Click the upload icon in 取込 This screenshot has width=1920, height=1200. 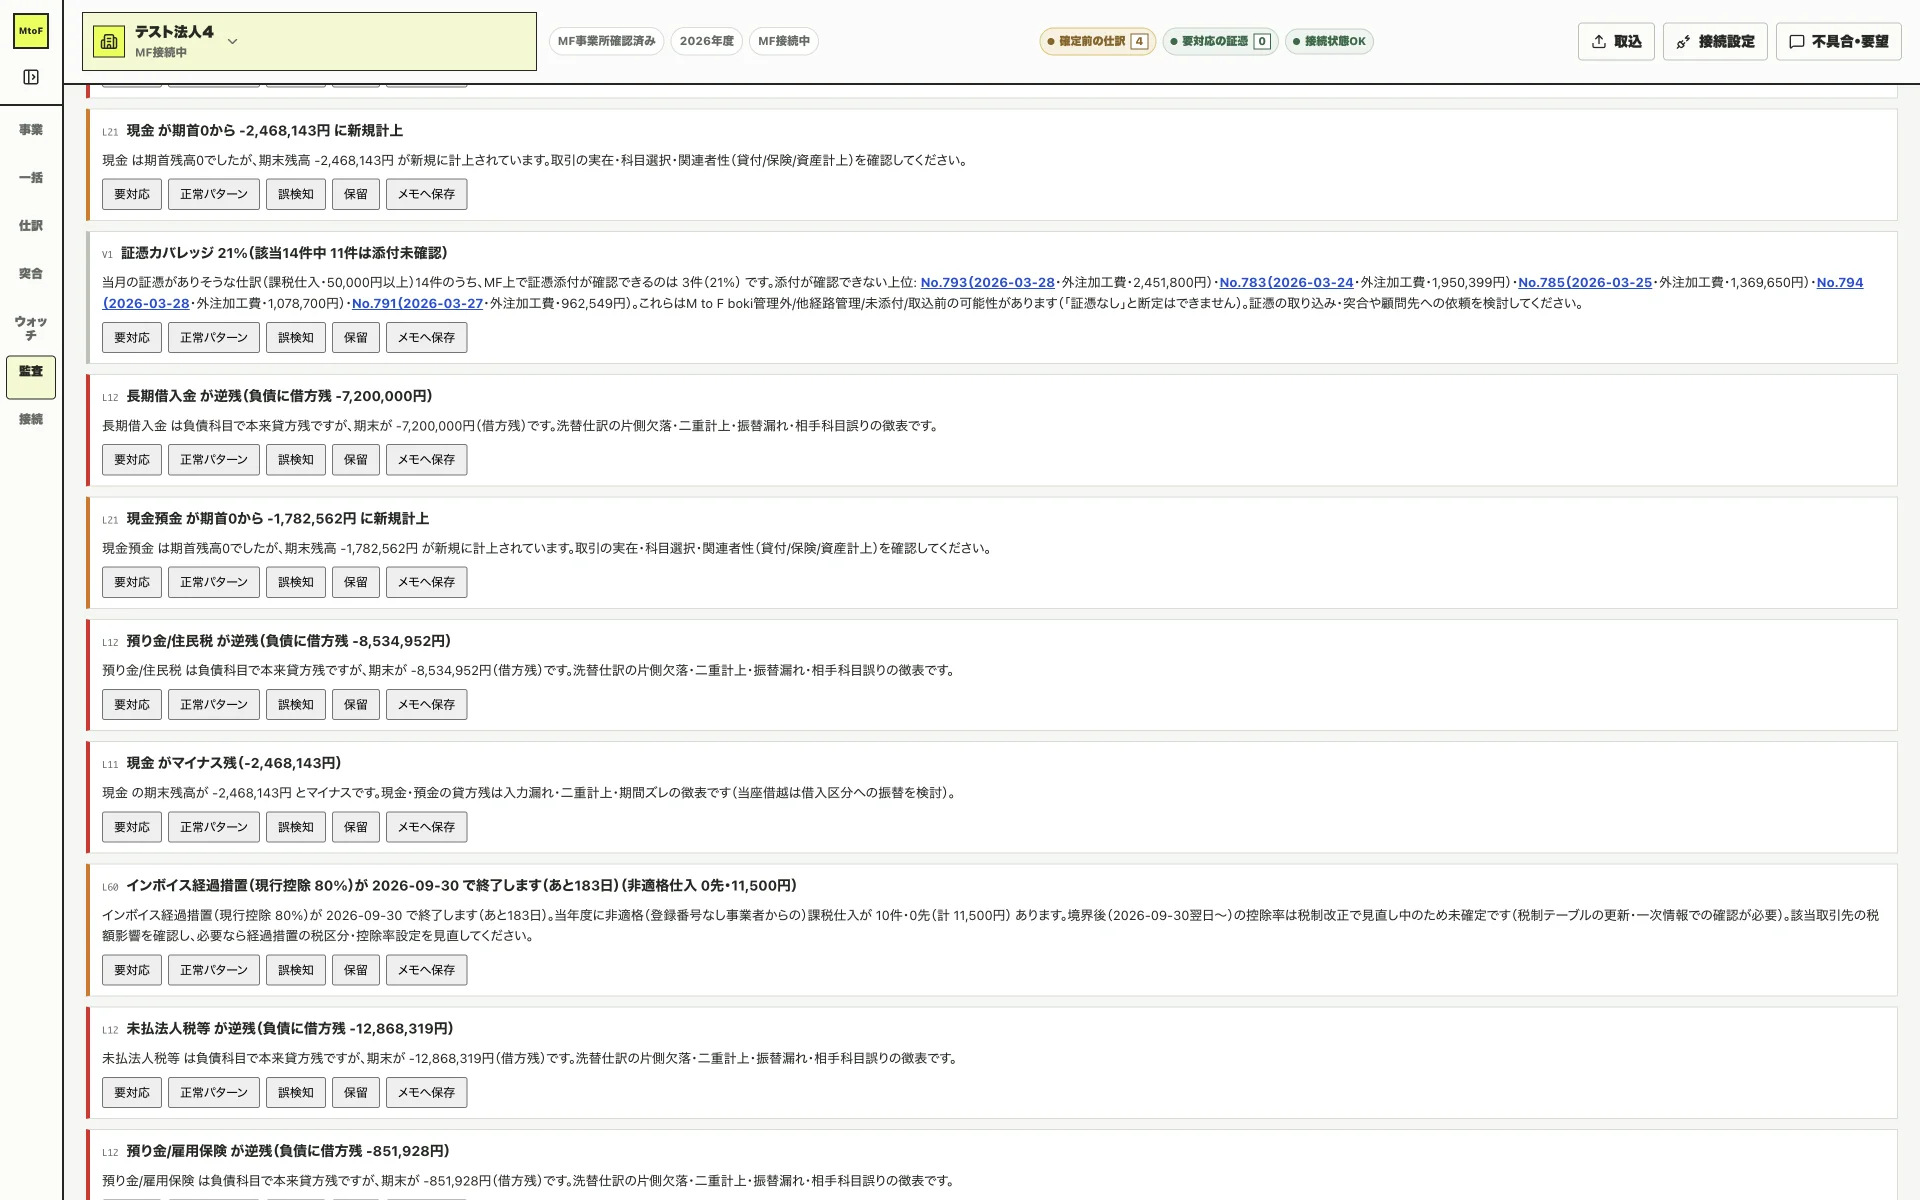coord(1599,41)
